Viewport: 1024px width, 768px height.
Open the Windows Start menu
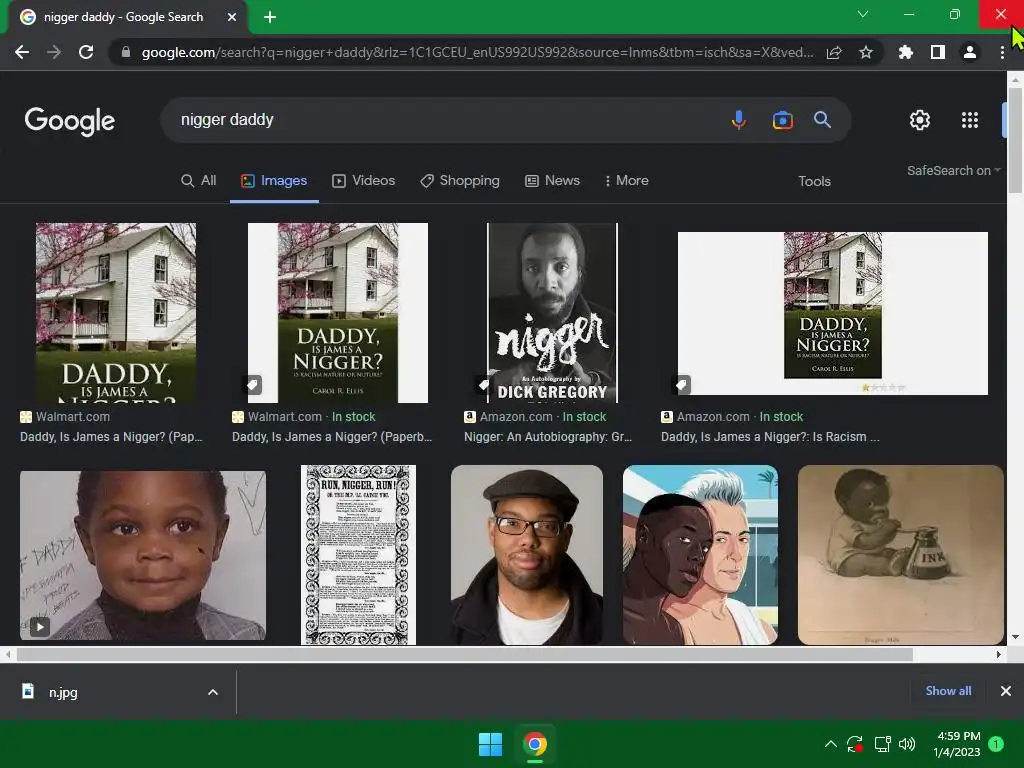tap(490, 744)
